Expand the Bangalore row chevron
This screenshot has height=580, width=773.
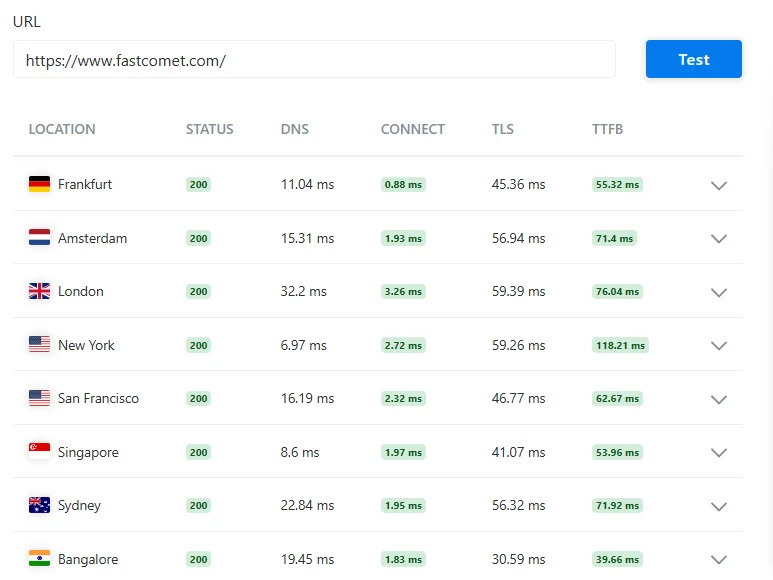(x=719, y=560)
